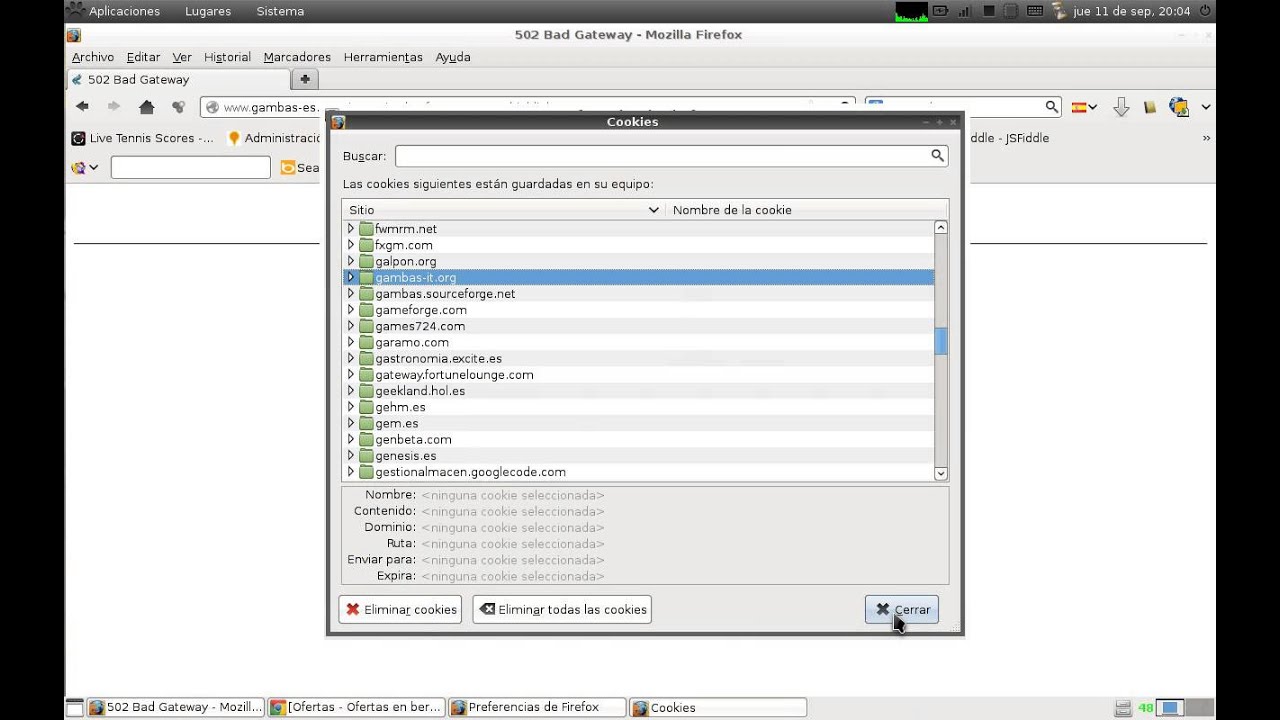Expand the fwmrm.net cookie folder
Screen dimensions: 1280x720
(350, 229)
